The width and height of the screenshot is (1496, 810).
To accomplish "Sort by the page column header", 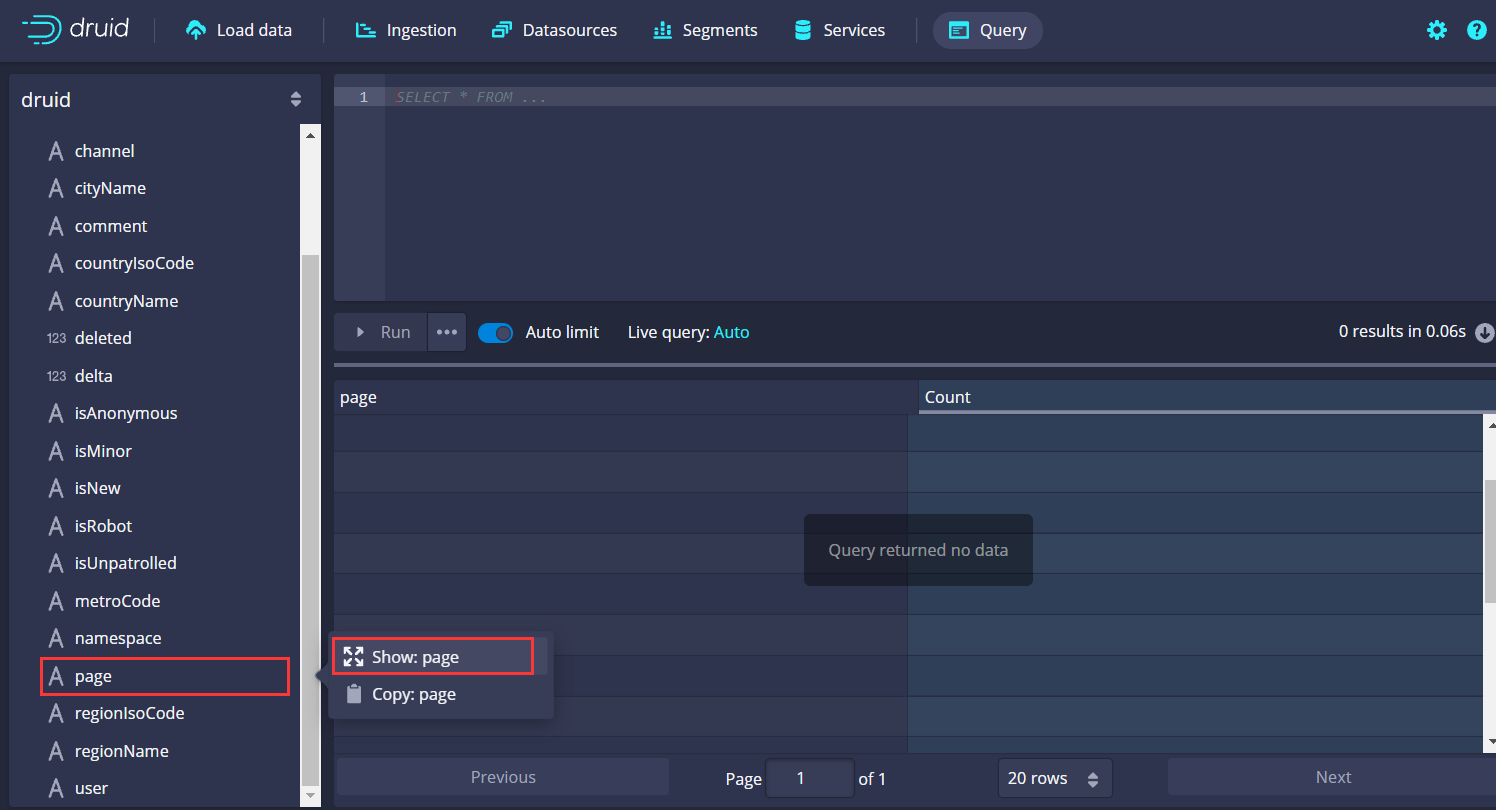I will point(626,397).
